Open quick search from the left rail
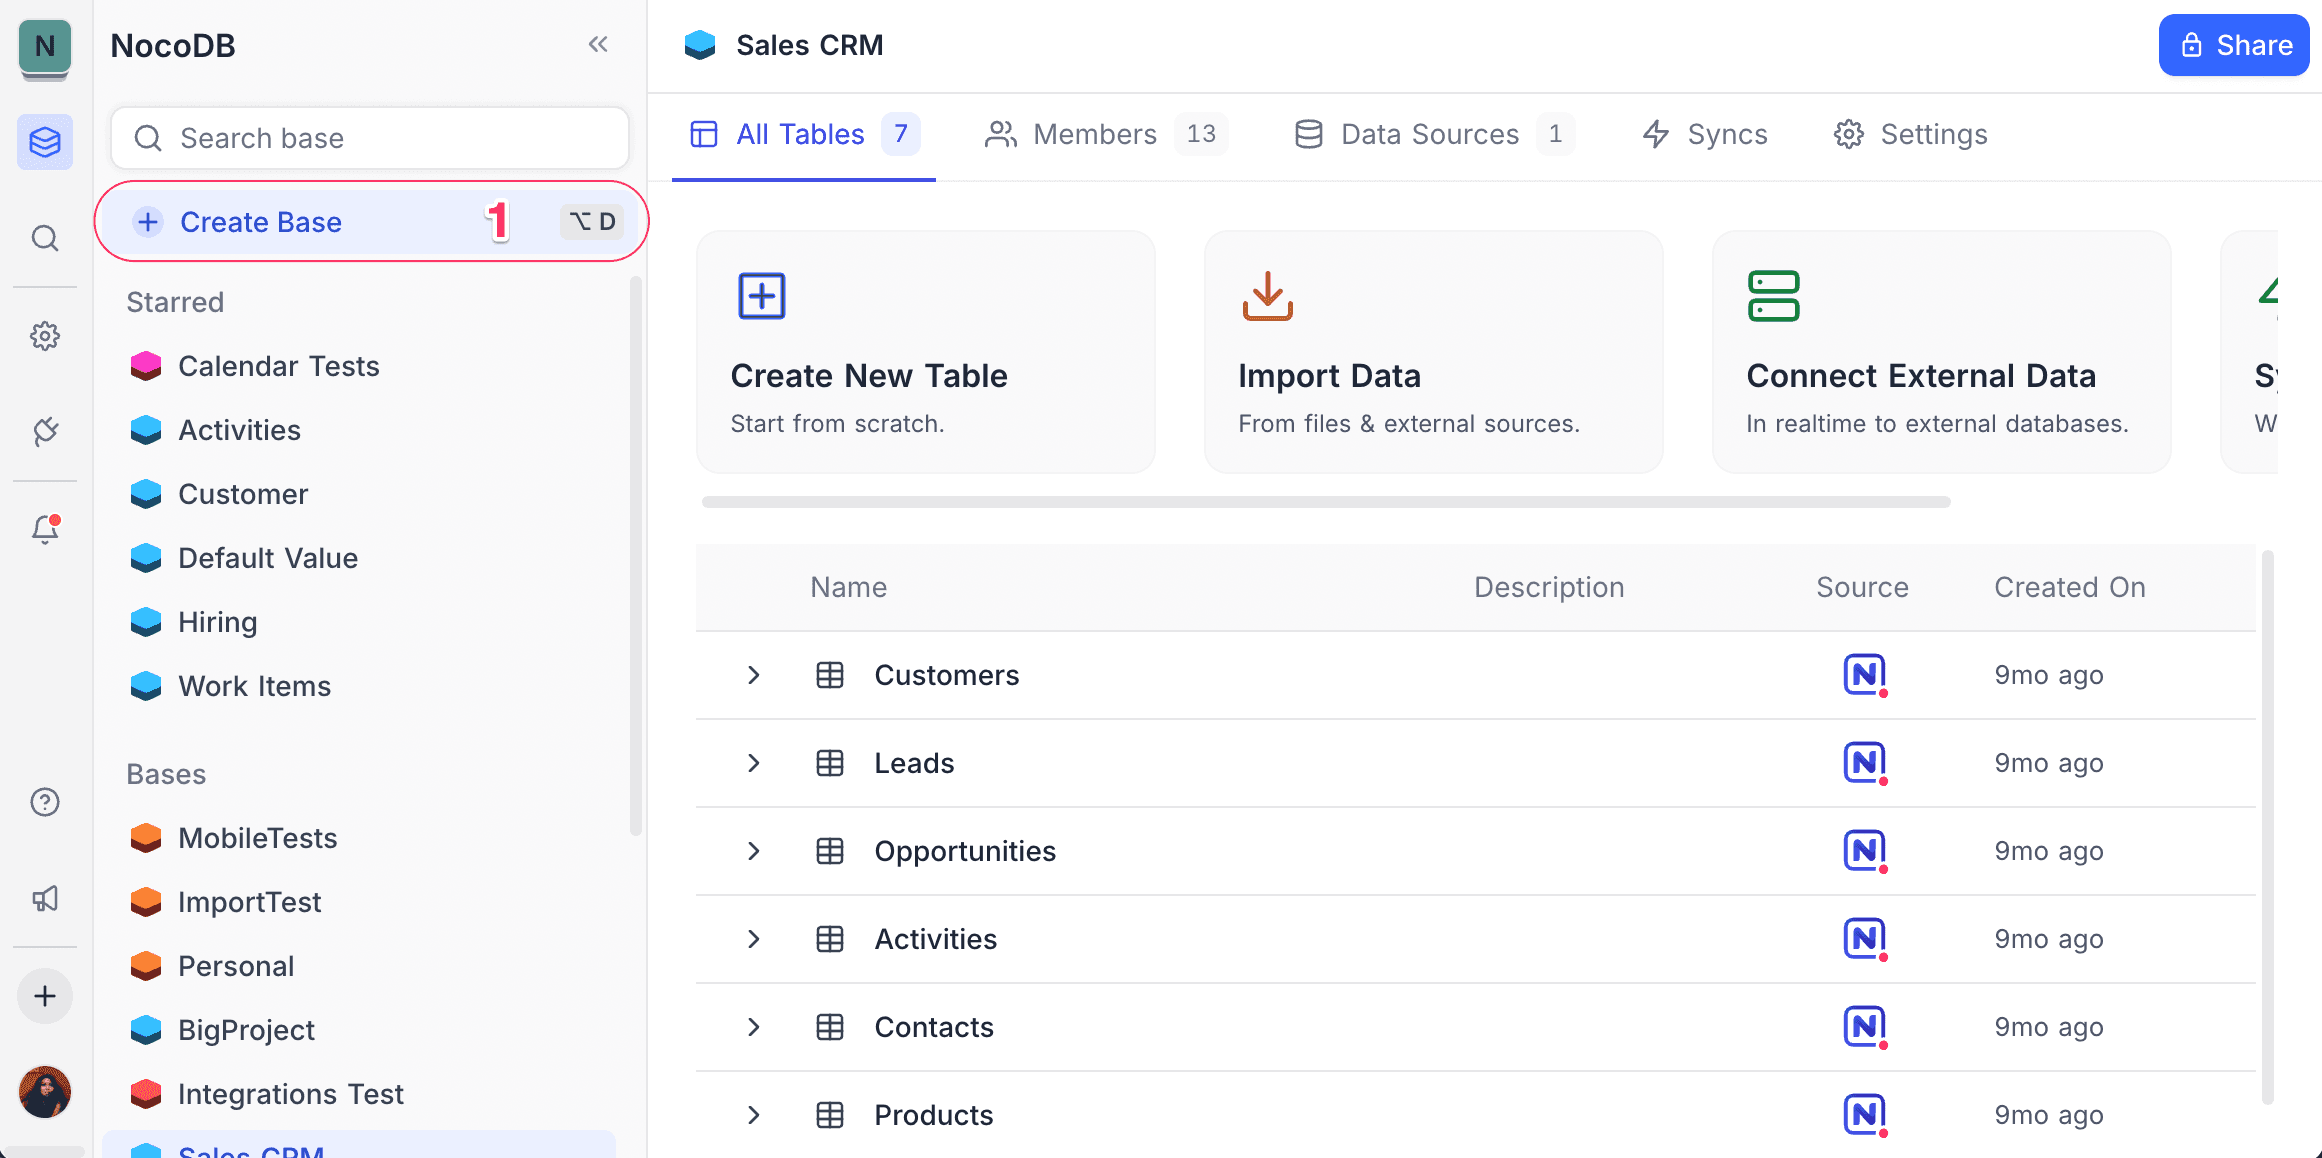 pyautogui.click(x=44, y=238)
